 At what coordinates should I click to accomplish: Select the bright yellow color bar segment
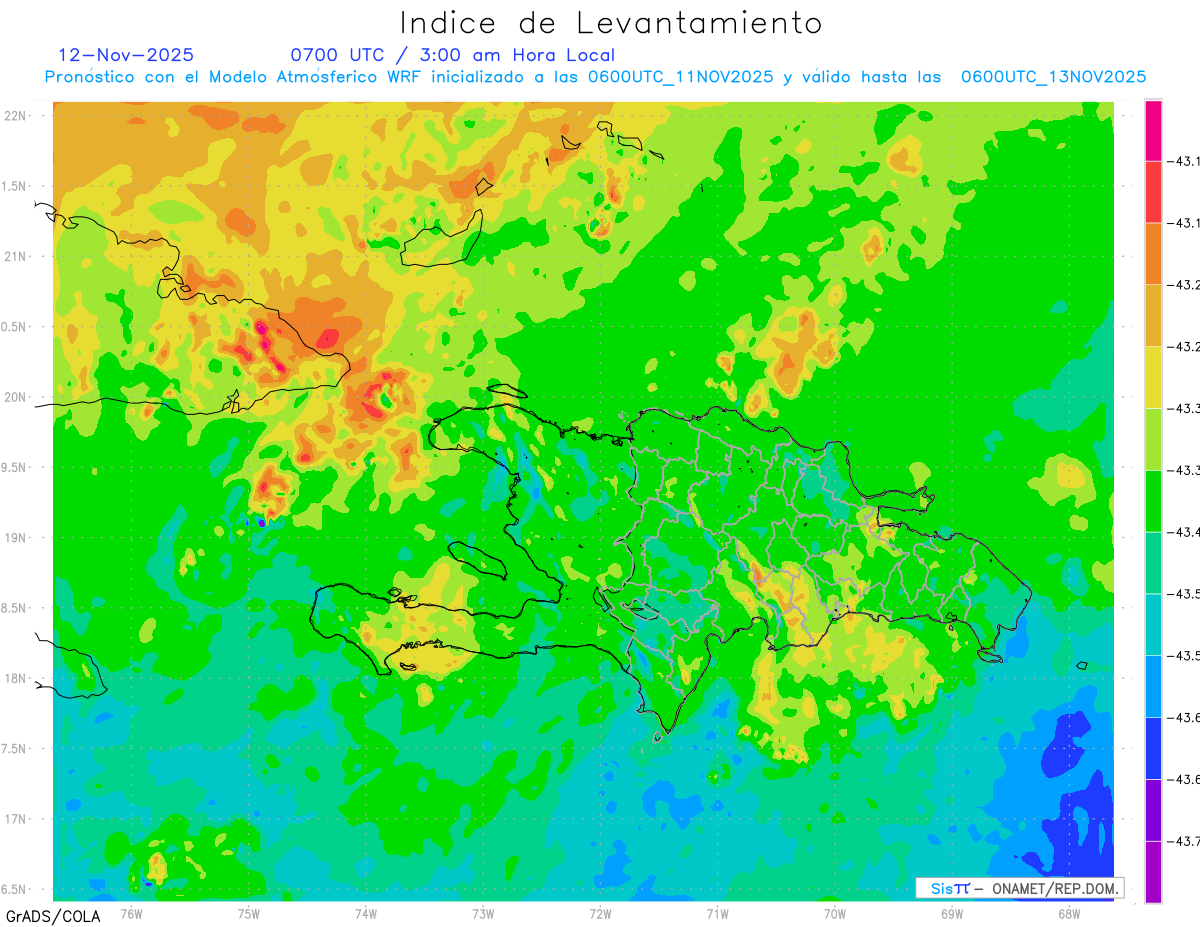[1153, 377]
